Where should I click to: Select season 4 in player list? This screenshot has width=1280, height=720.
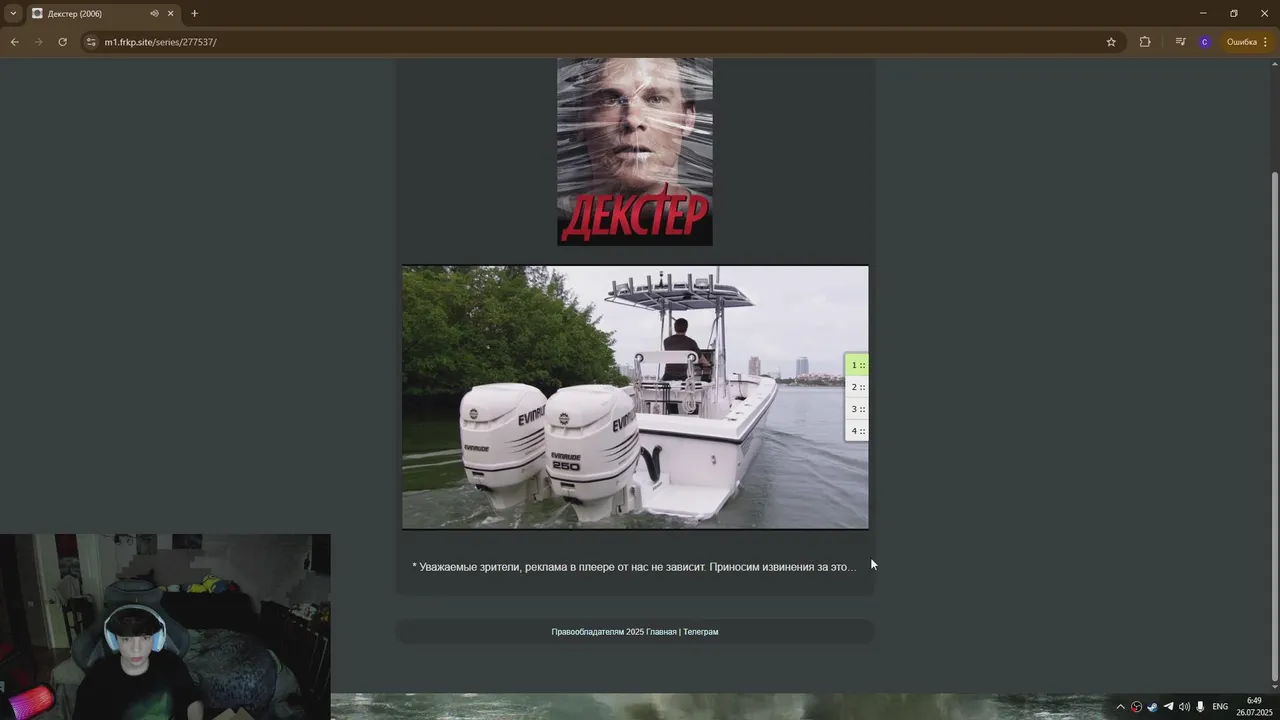point(857,431)
